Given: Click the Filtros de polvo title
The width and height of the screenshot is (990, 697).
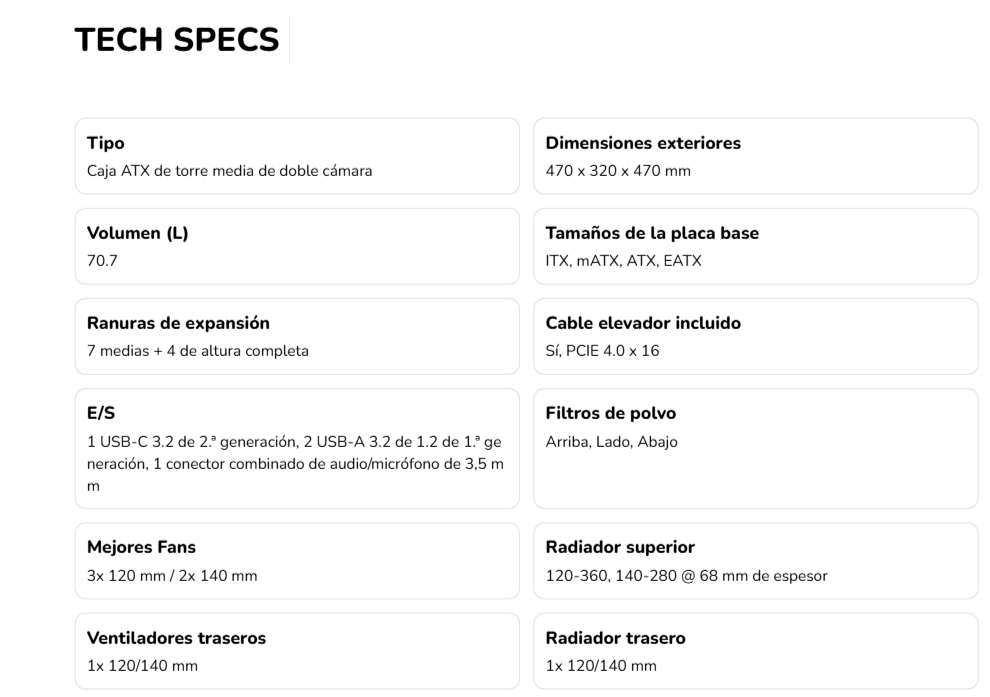Looking at the screenshot, I should (x=609, y=413).
